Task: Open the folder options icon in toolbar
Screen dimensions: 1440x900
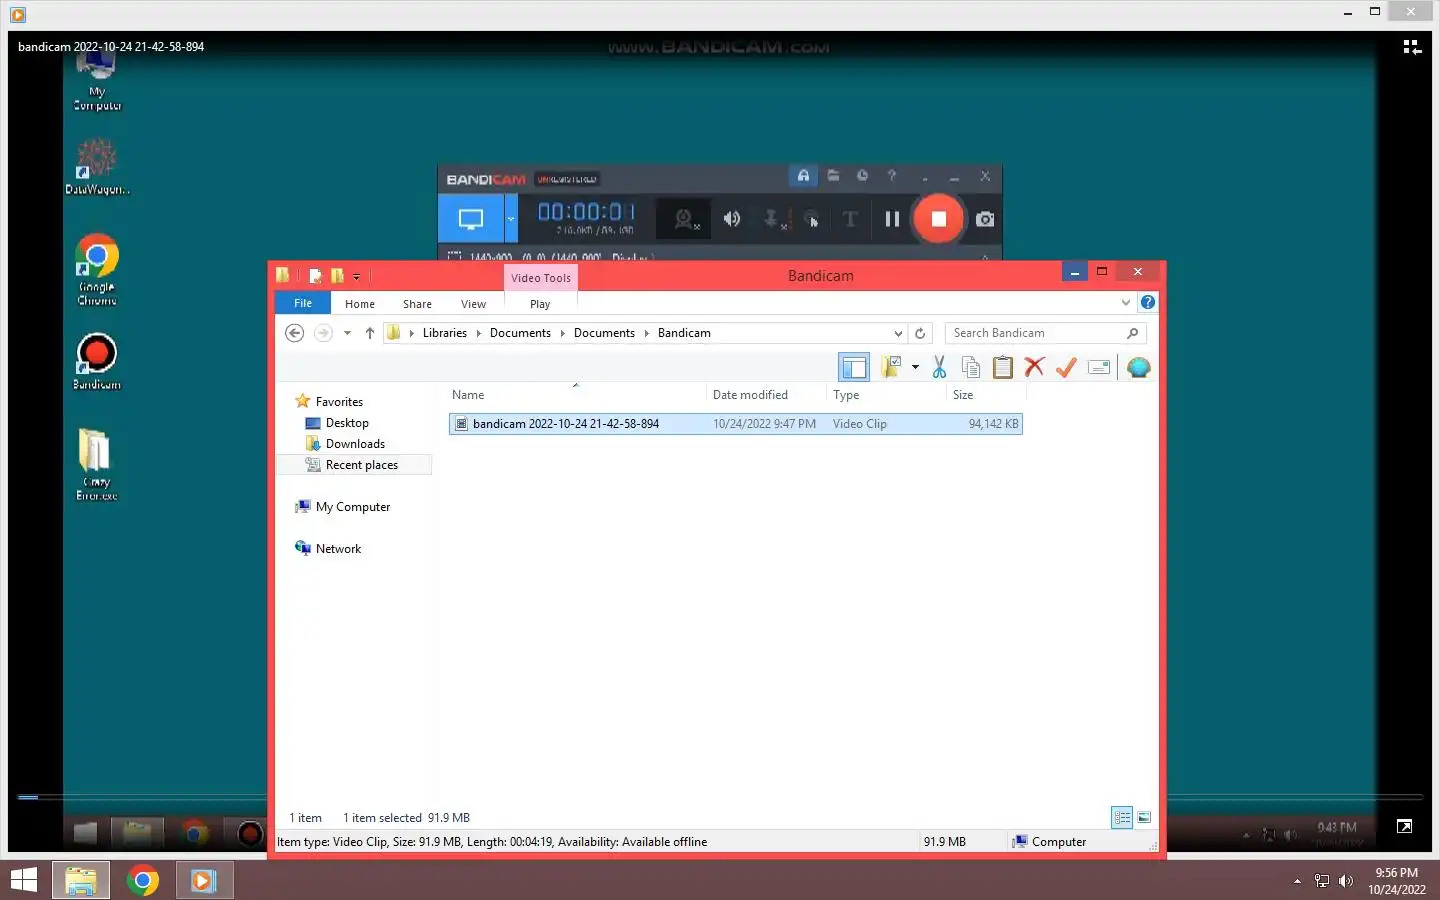Action: click(890, 367)
